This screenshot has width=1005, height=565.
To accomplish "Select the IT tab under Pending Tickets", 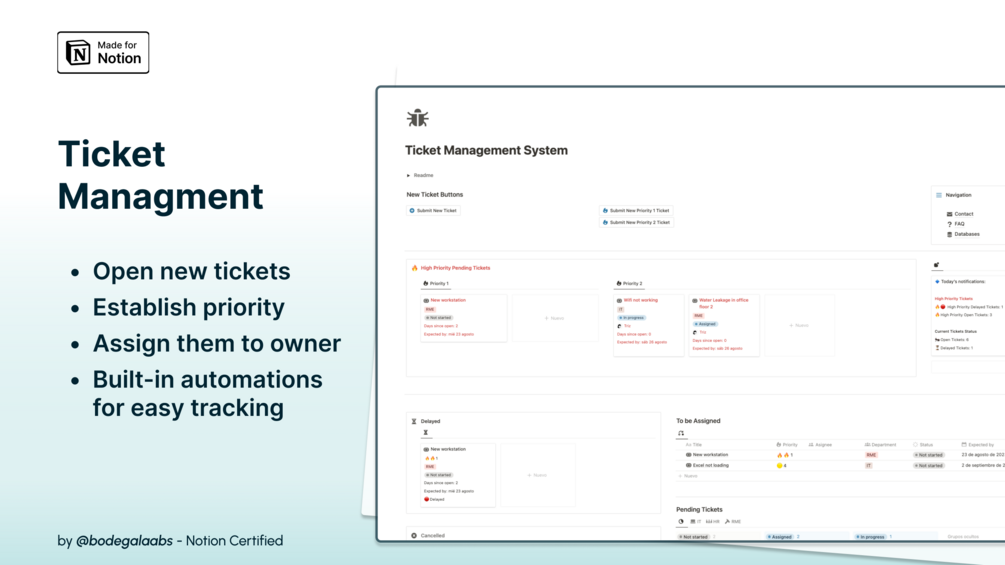I will pos(695,521).
